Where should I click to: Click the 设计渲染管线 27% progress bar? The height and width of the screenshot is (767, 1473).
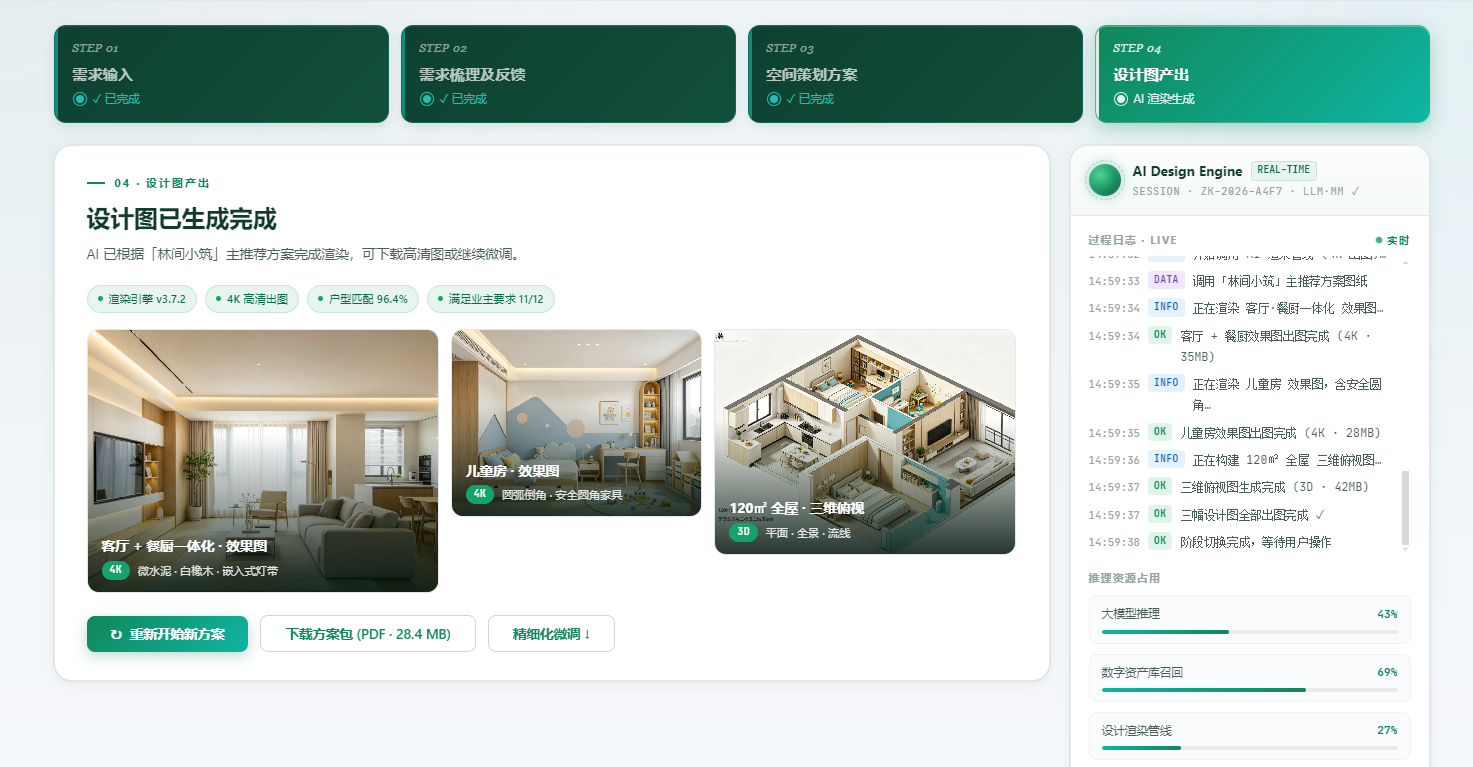click(1250, 748)
